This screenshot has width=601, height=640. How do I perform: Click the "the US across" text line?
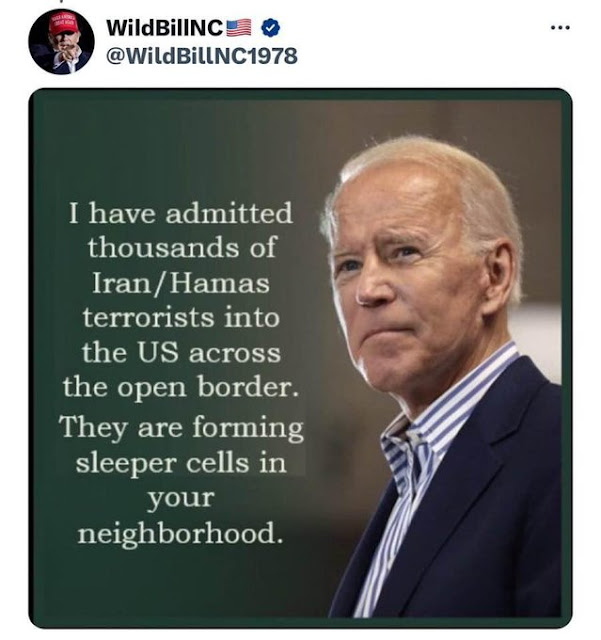(x=181, y=352)
